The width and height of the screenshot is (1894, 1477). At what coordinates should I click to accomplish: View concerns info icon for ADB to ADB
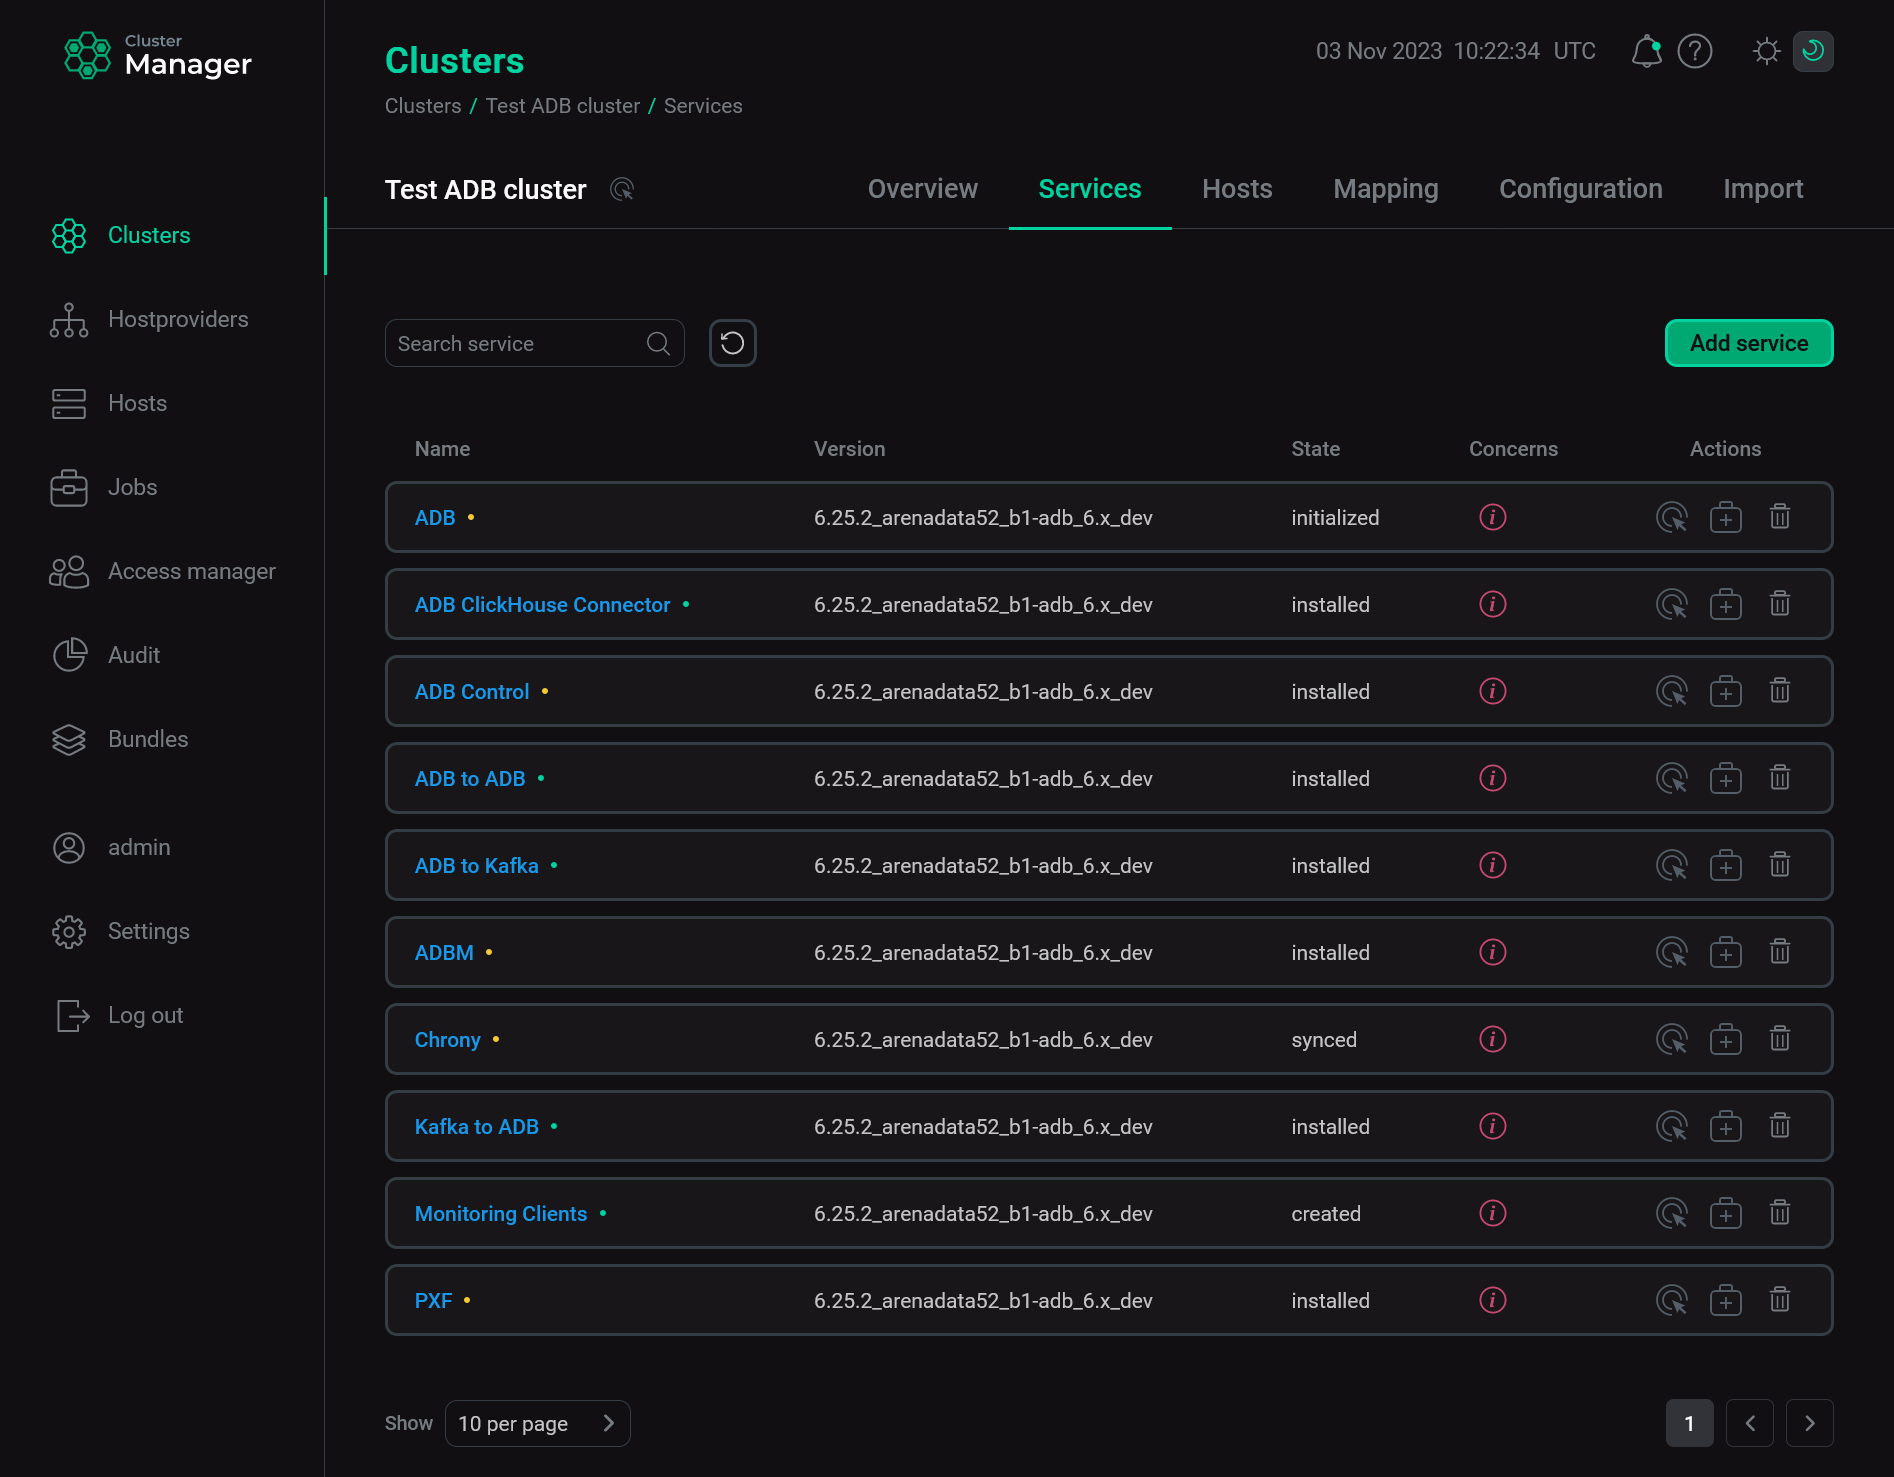coord(1493,778)
